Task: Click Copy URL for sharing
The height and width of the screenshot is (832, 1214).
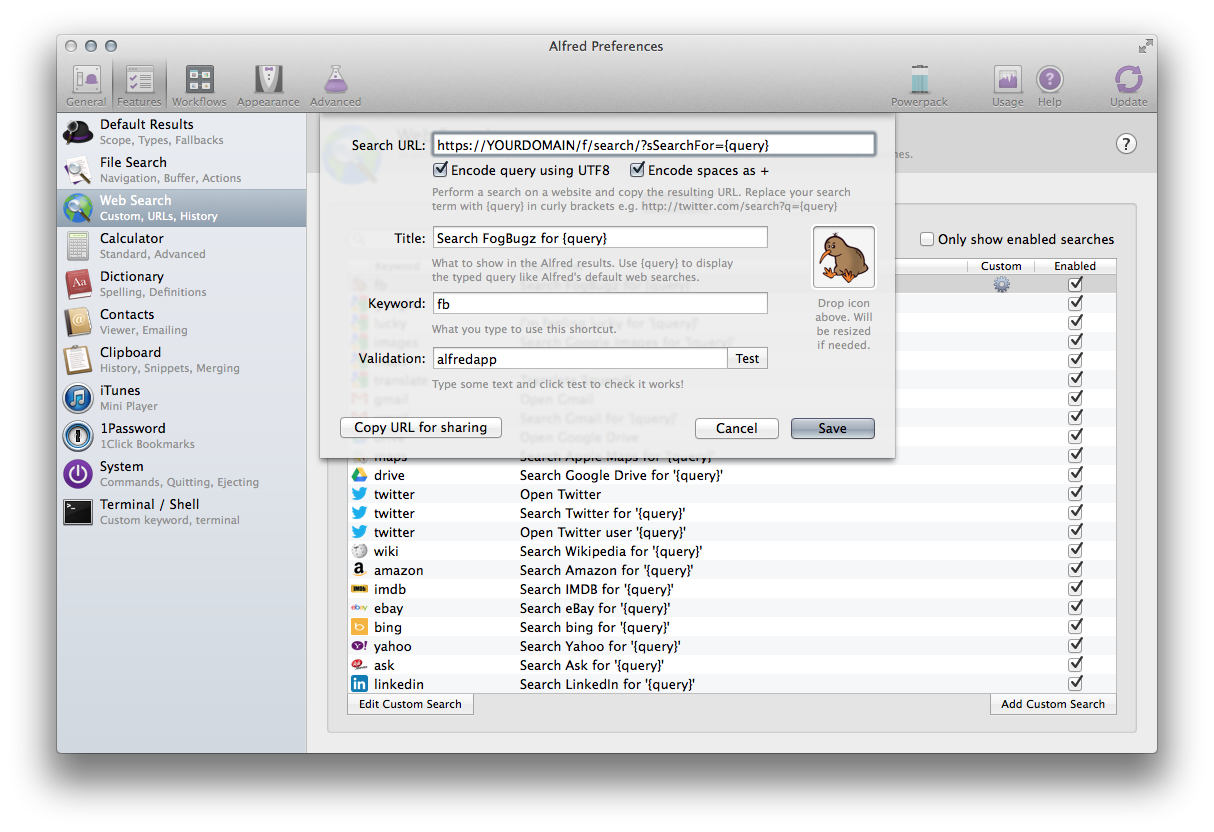Action: tap(421, 428)
